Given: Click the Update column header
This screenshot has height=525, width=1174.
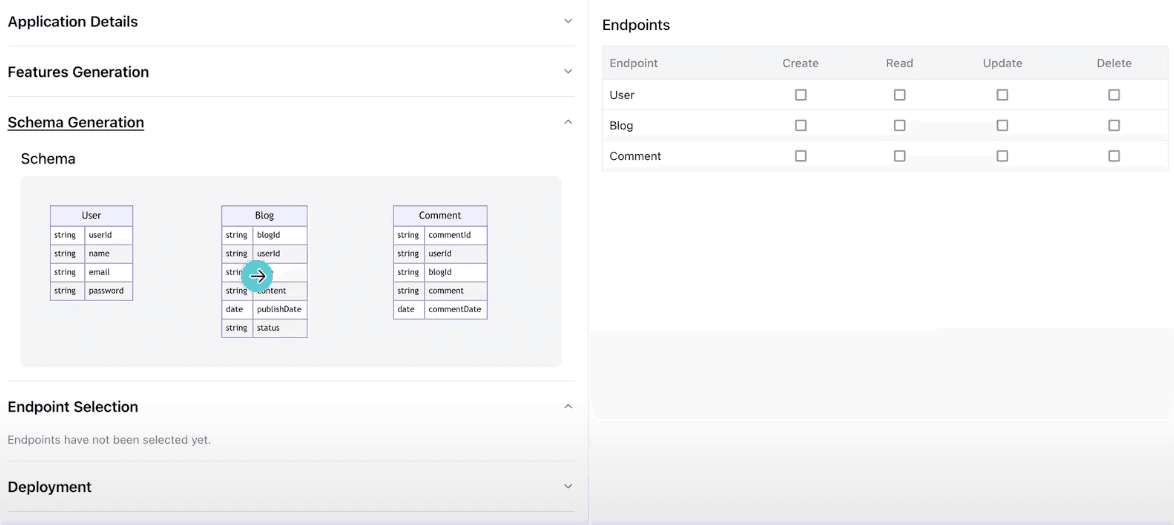Looking at the screenshot, I should point(1002,64).
